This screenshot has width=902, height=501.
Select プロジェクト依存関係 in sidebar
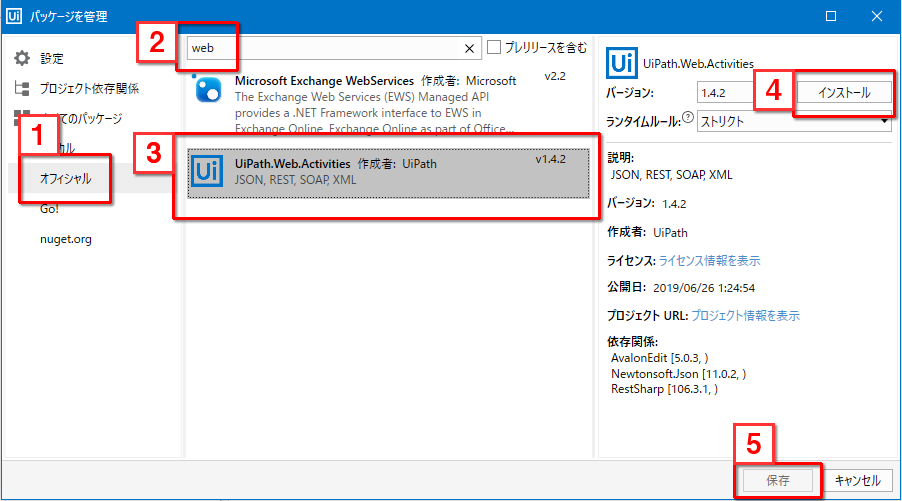(x=89, y=88)
